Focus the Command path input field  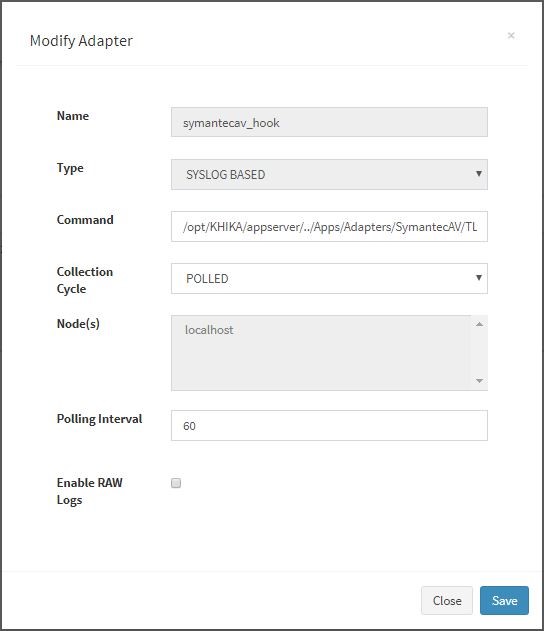329,227
